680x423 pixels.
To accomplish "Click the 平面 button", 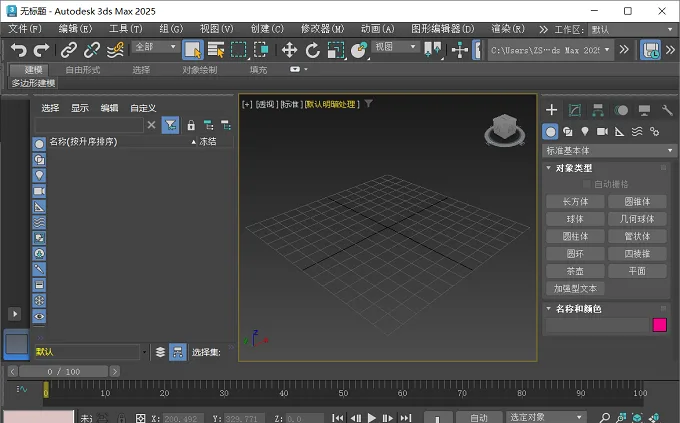I will click(637, 271).
